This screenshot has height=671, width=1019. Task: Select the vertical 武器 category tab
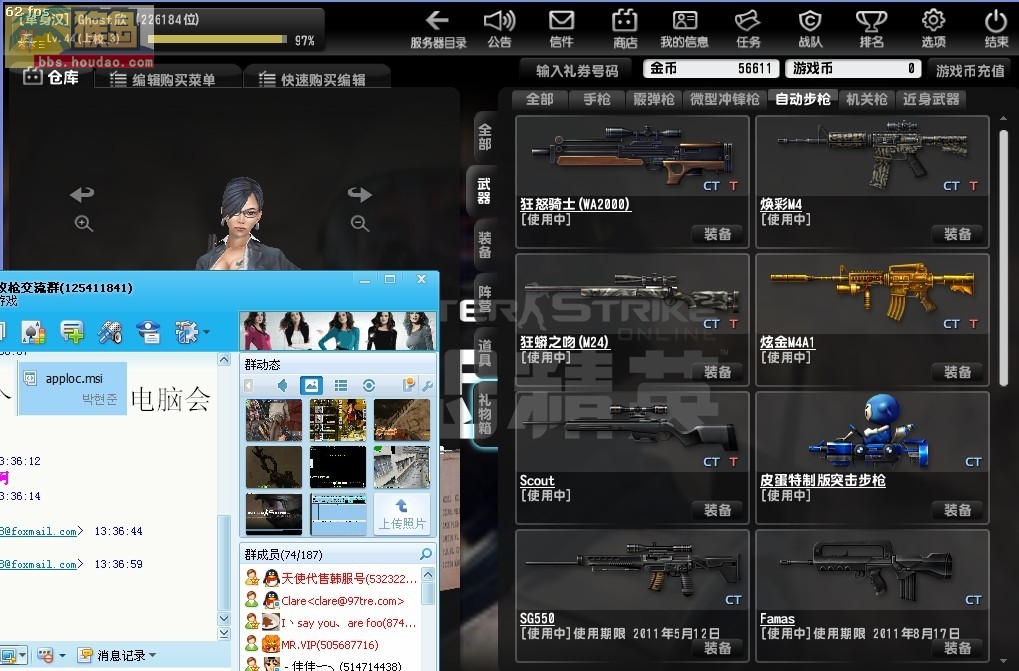tap(484, 191)
